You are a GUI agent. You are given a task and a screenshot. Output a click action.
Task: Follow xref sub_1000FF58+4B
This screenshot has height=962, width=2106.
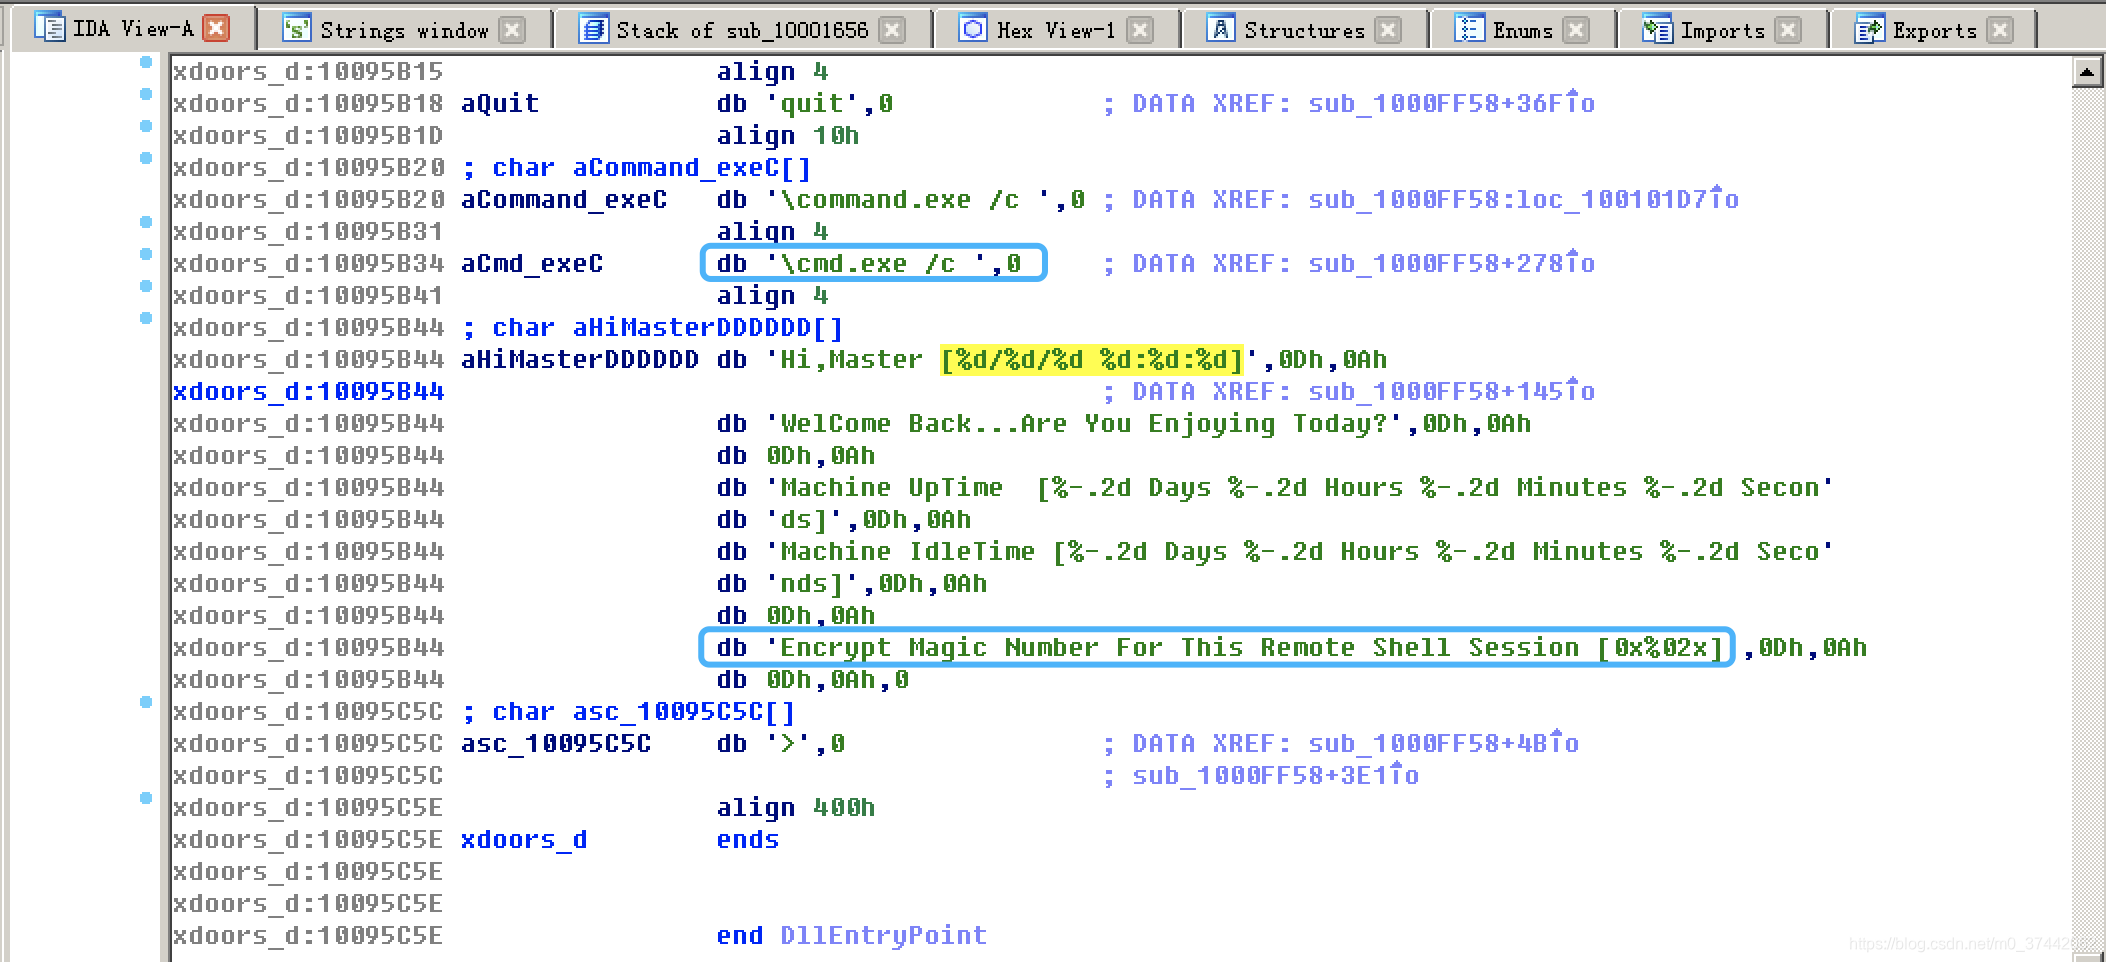[1443, 743]
